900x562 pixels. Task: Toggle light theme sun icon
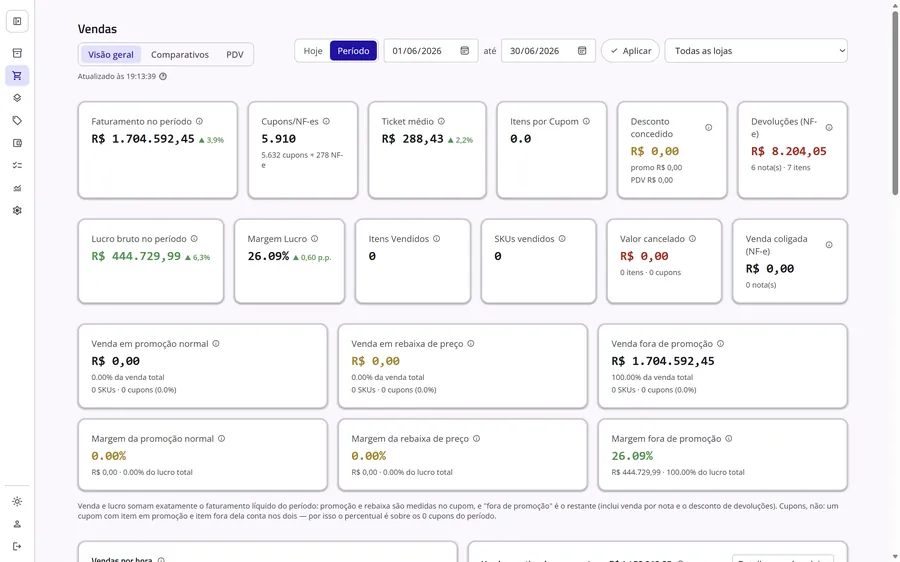coord(17,502)
